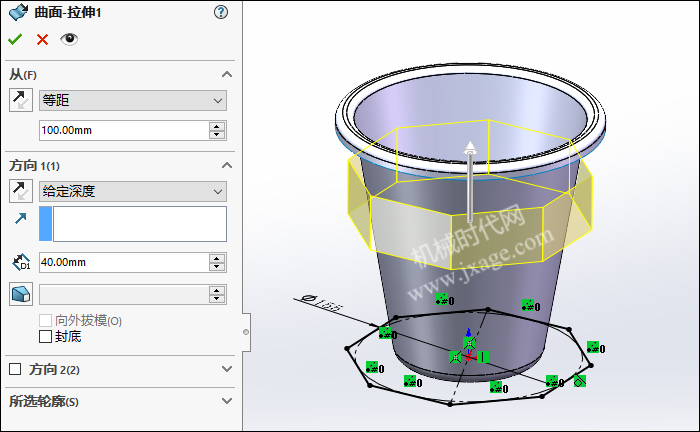Viewport: 700px width, 432px height.
Task: Expand the 所选轮廓 section chevron
Action: tap(227, 401)
